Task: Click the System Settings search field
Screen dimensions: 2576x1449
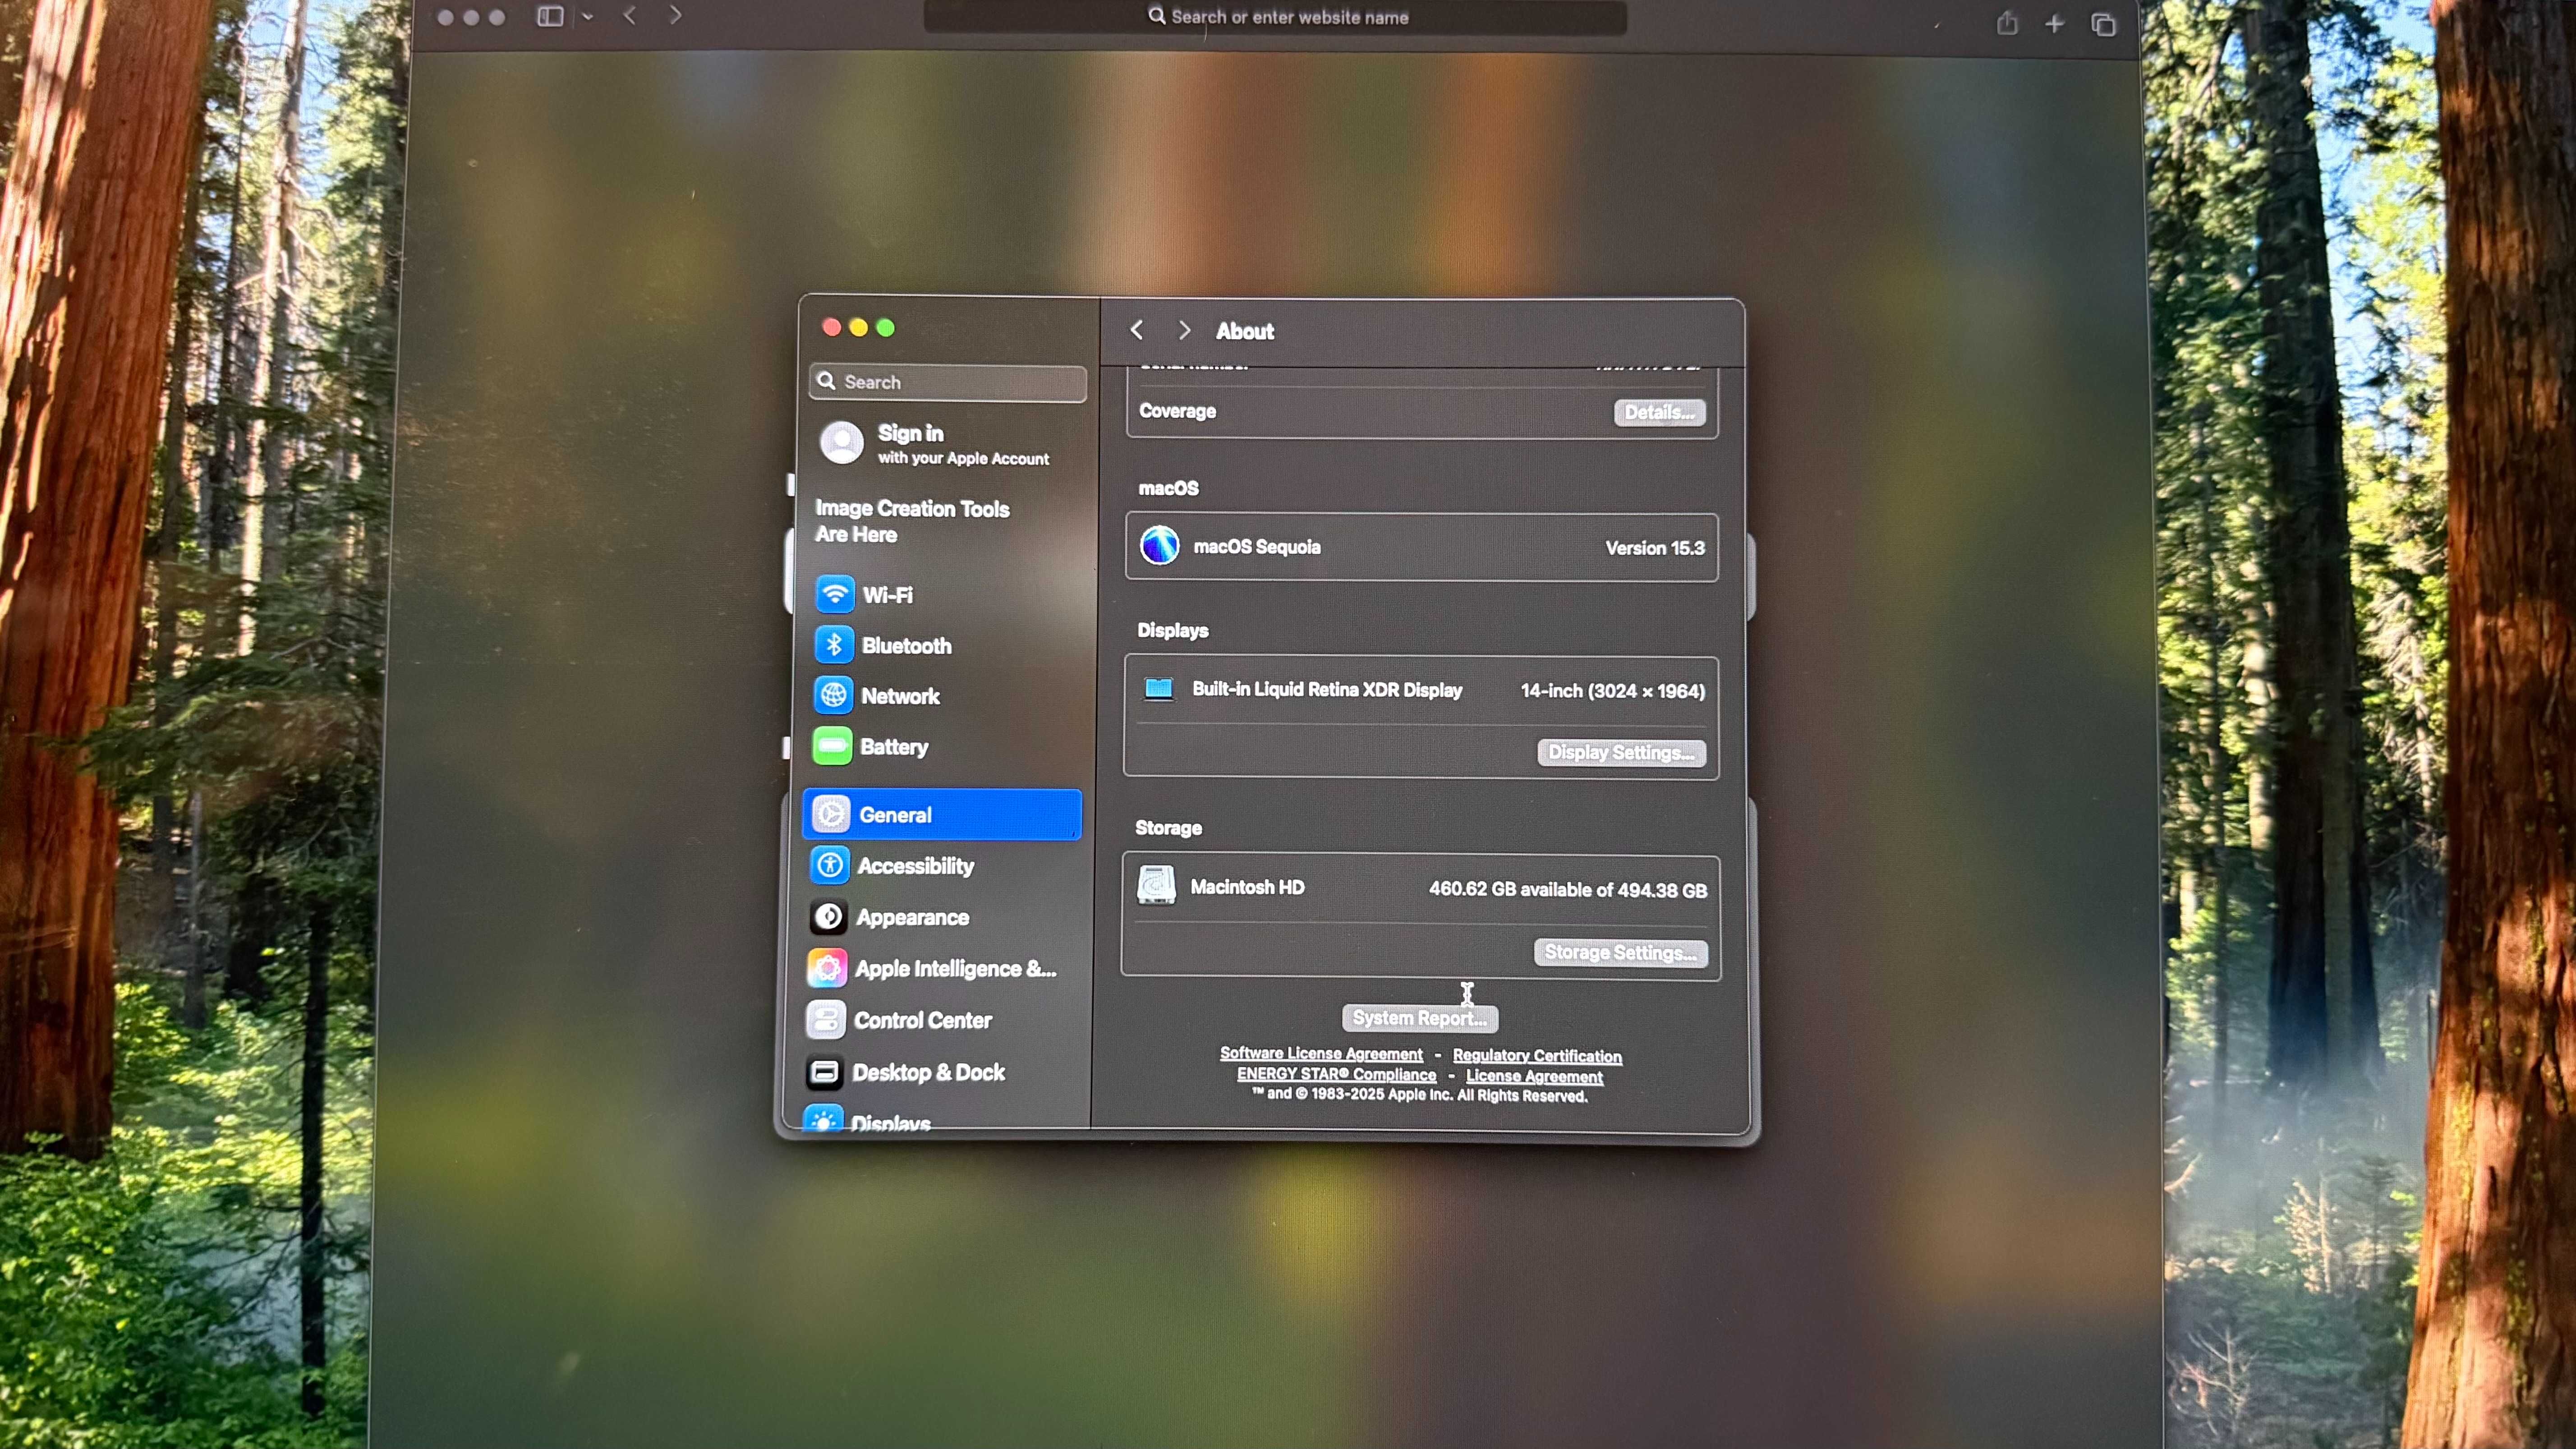Action: (948, 382)
